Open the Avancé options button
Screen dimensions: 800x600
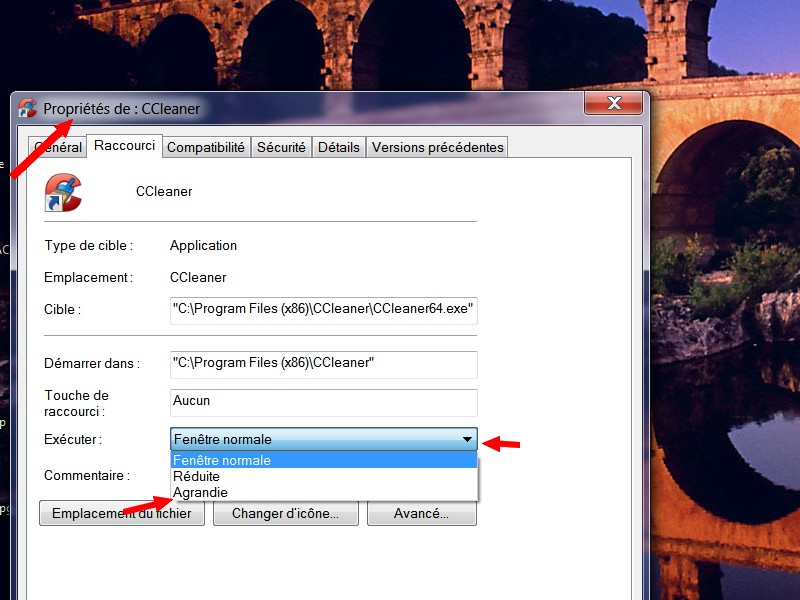coord(421,513)
